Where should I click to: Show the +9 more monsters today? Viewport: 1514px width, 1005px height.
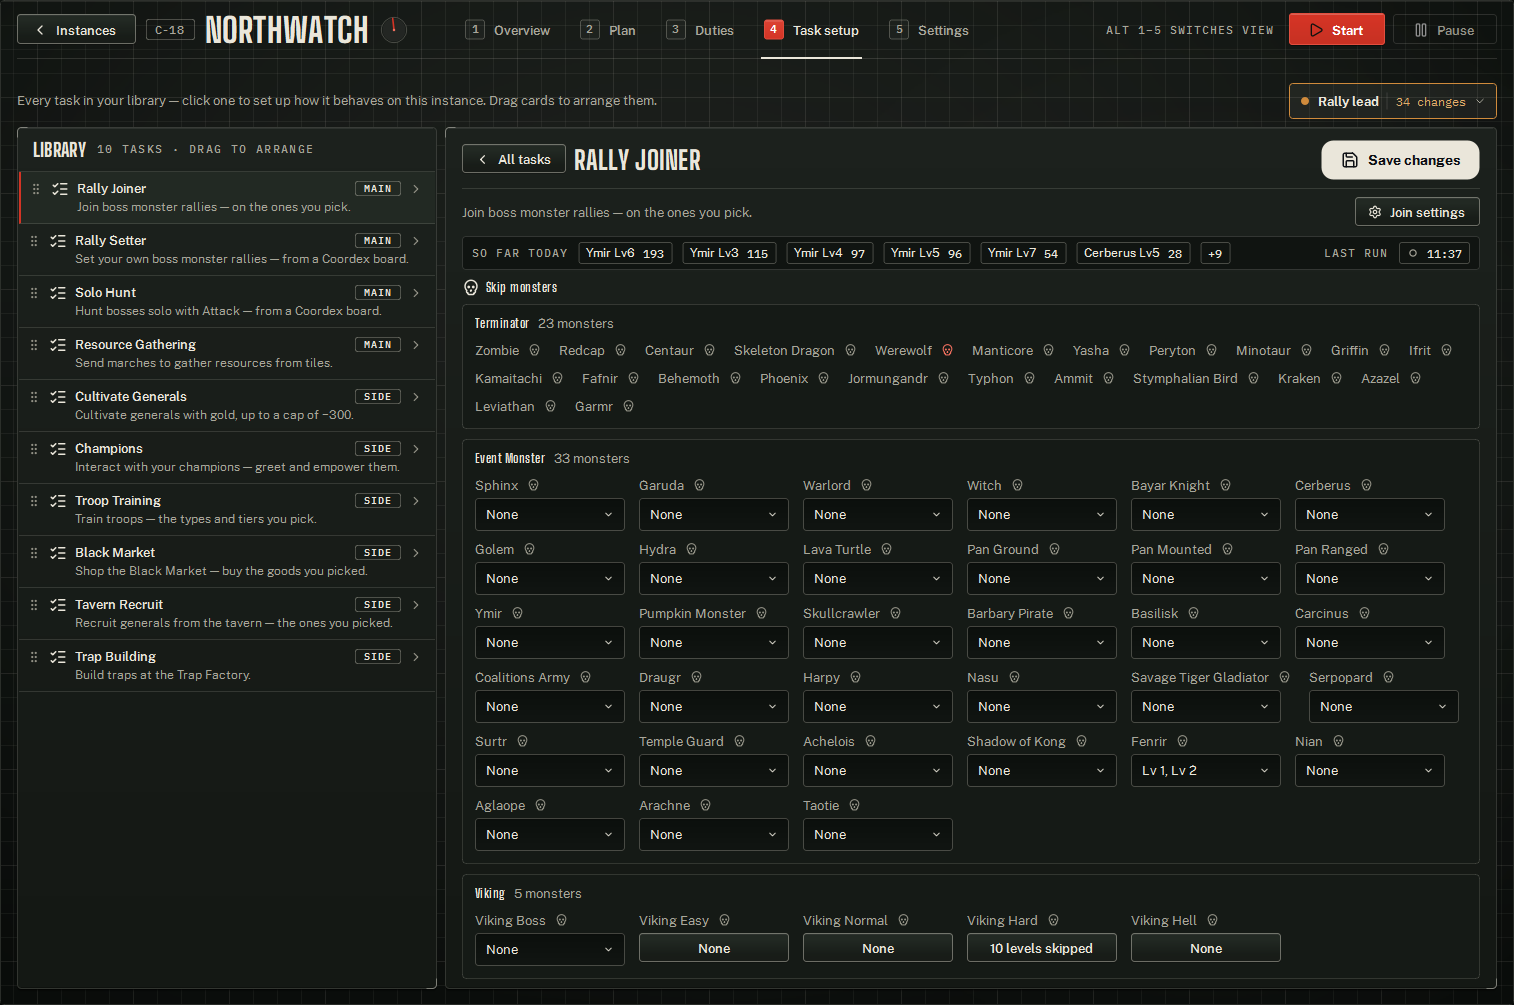pyautogui.click(x=1215, y=254)
